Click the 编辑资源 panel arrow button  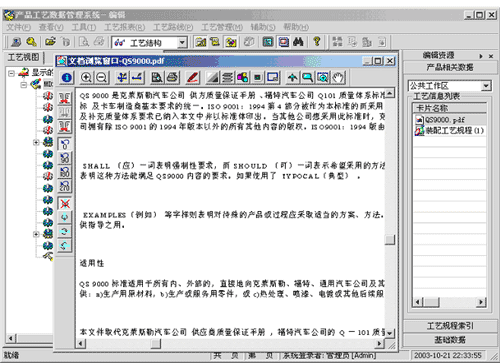click(481, 56)
